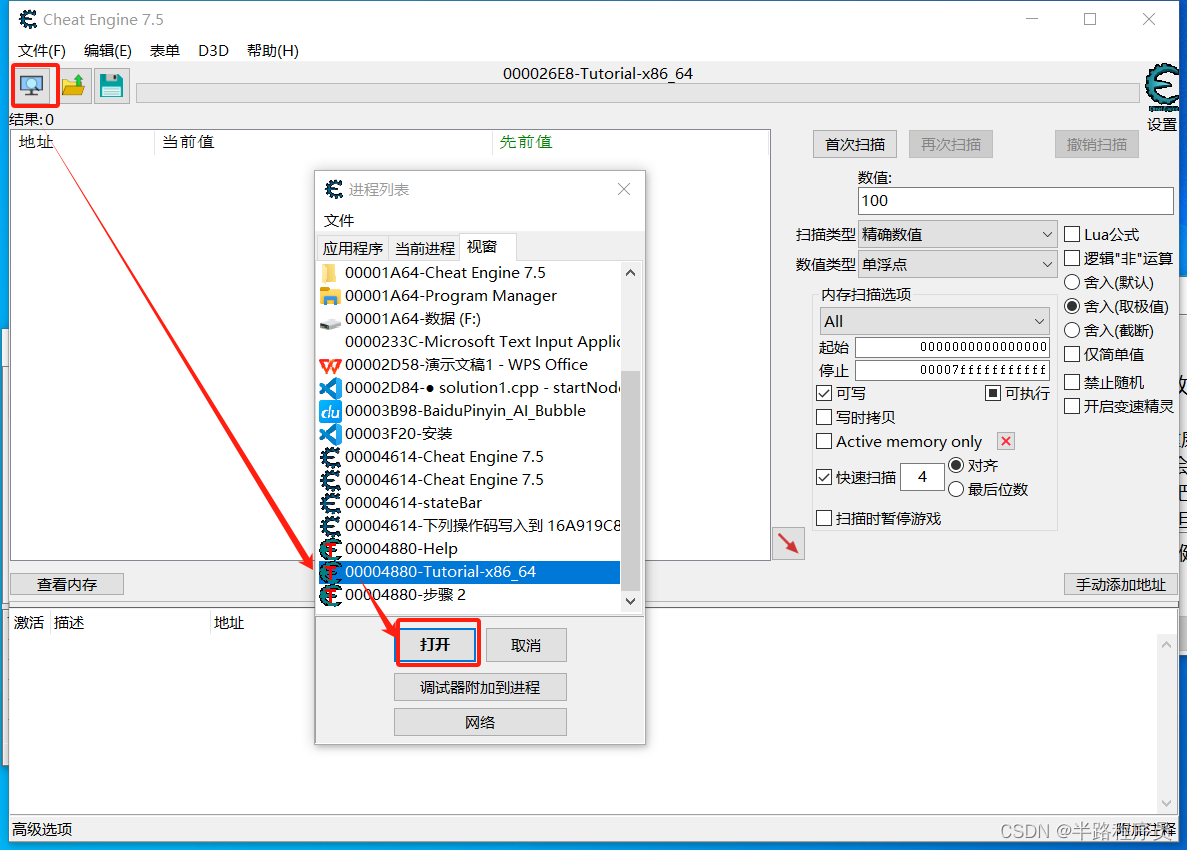Toggle 快速扫描 checkbox
The width and height of the screenshot is (1187, 850).
[x=824, y=478]
